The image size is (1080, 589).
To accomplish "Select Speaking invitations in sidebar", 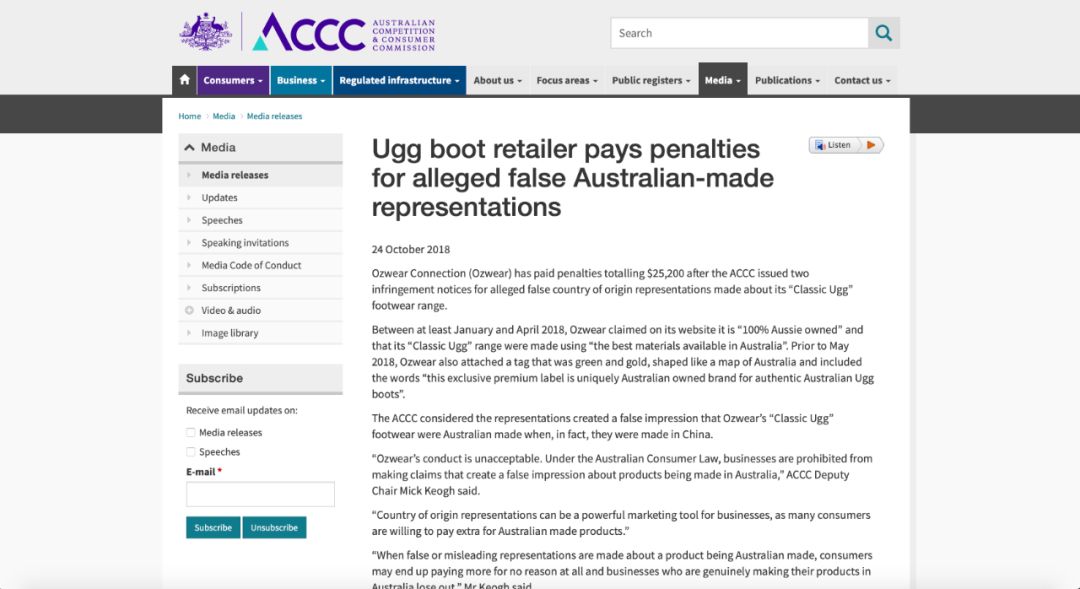I will coord(260,242).
